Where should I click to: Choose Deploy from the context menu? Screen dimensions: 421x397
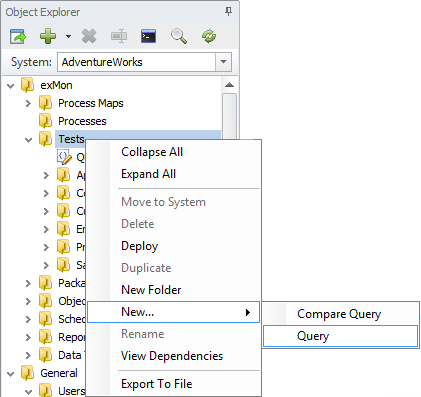140,246
